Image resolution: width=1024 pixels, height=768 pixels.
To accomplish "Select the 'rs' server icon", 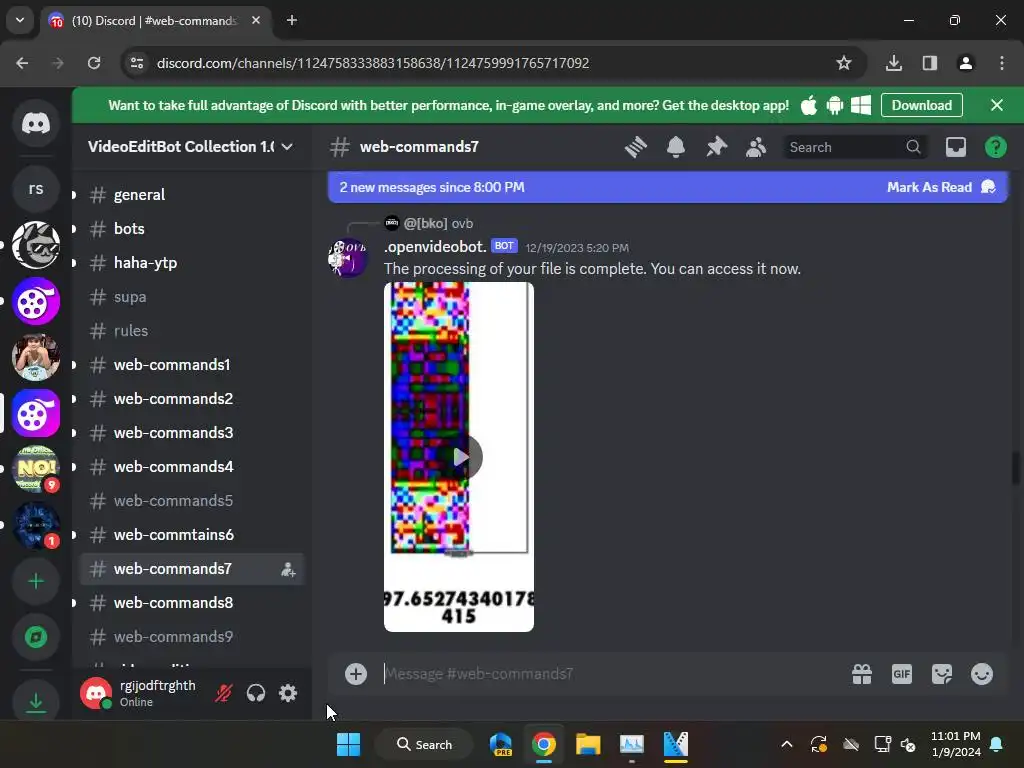I will point(36,189).
